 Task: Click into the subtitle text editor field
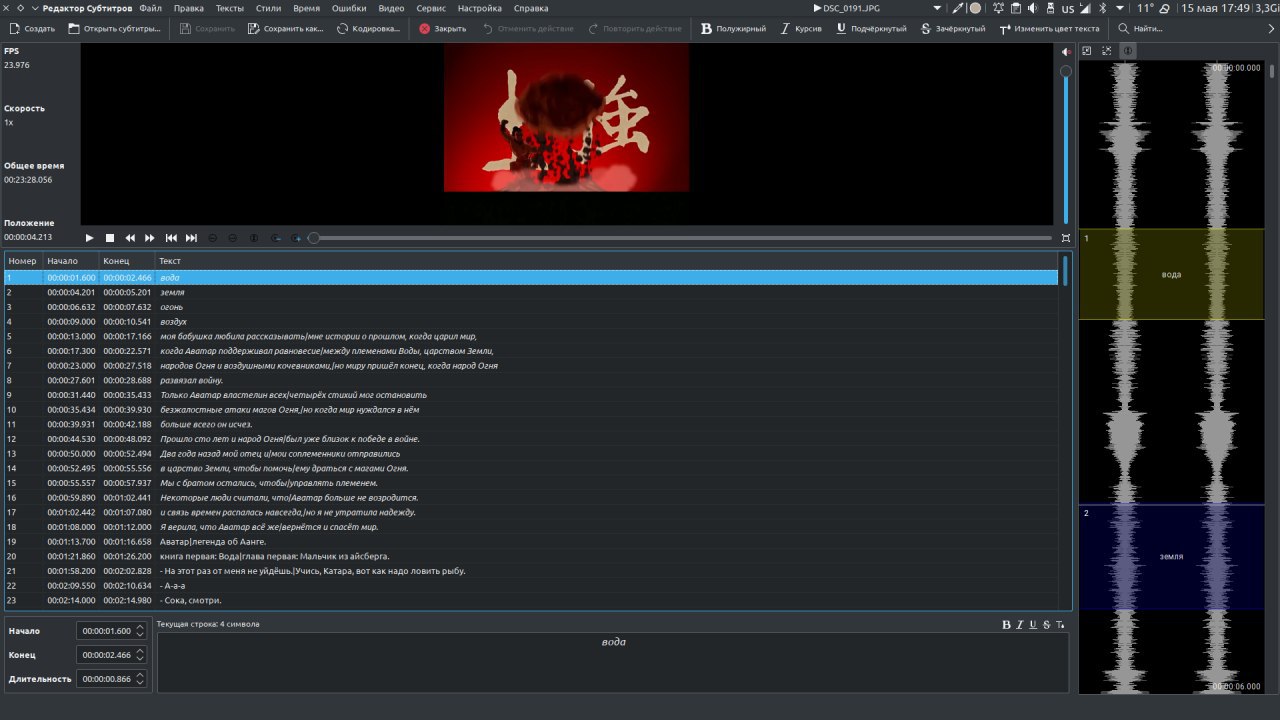tap(613, 661)
